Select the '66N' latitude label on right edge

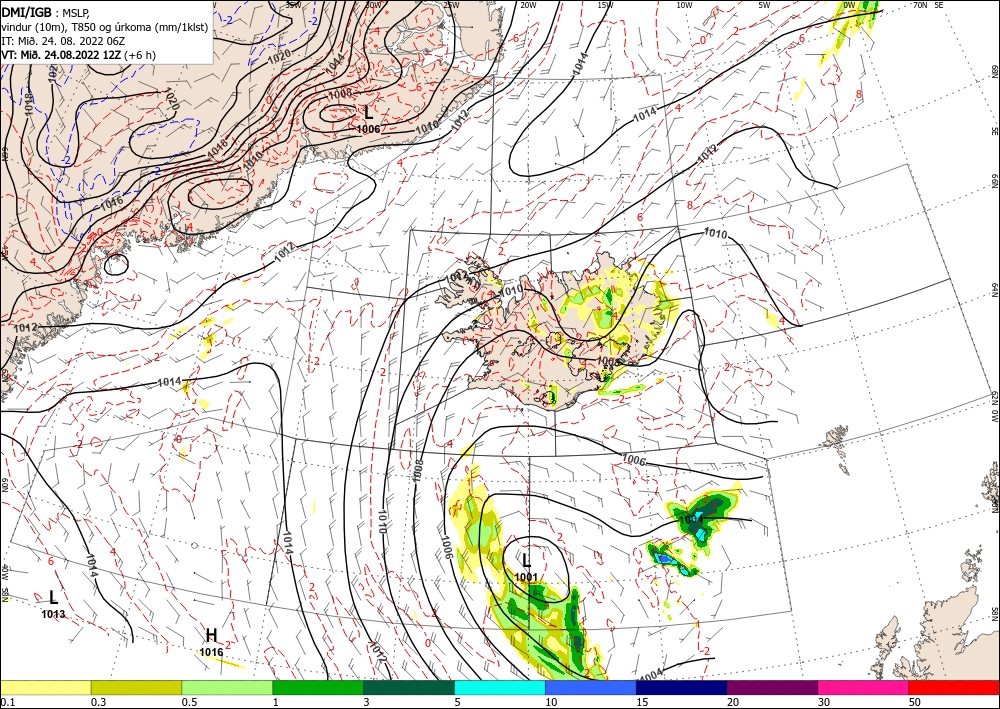[x=995, y=180]
